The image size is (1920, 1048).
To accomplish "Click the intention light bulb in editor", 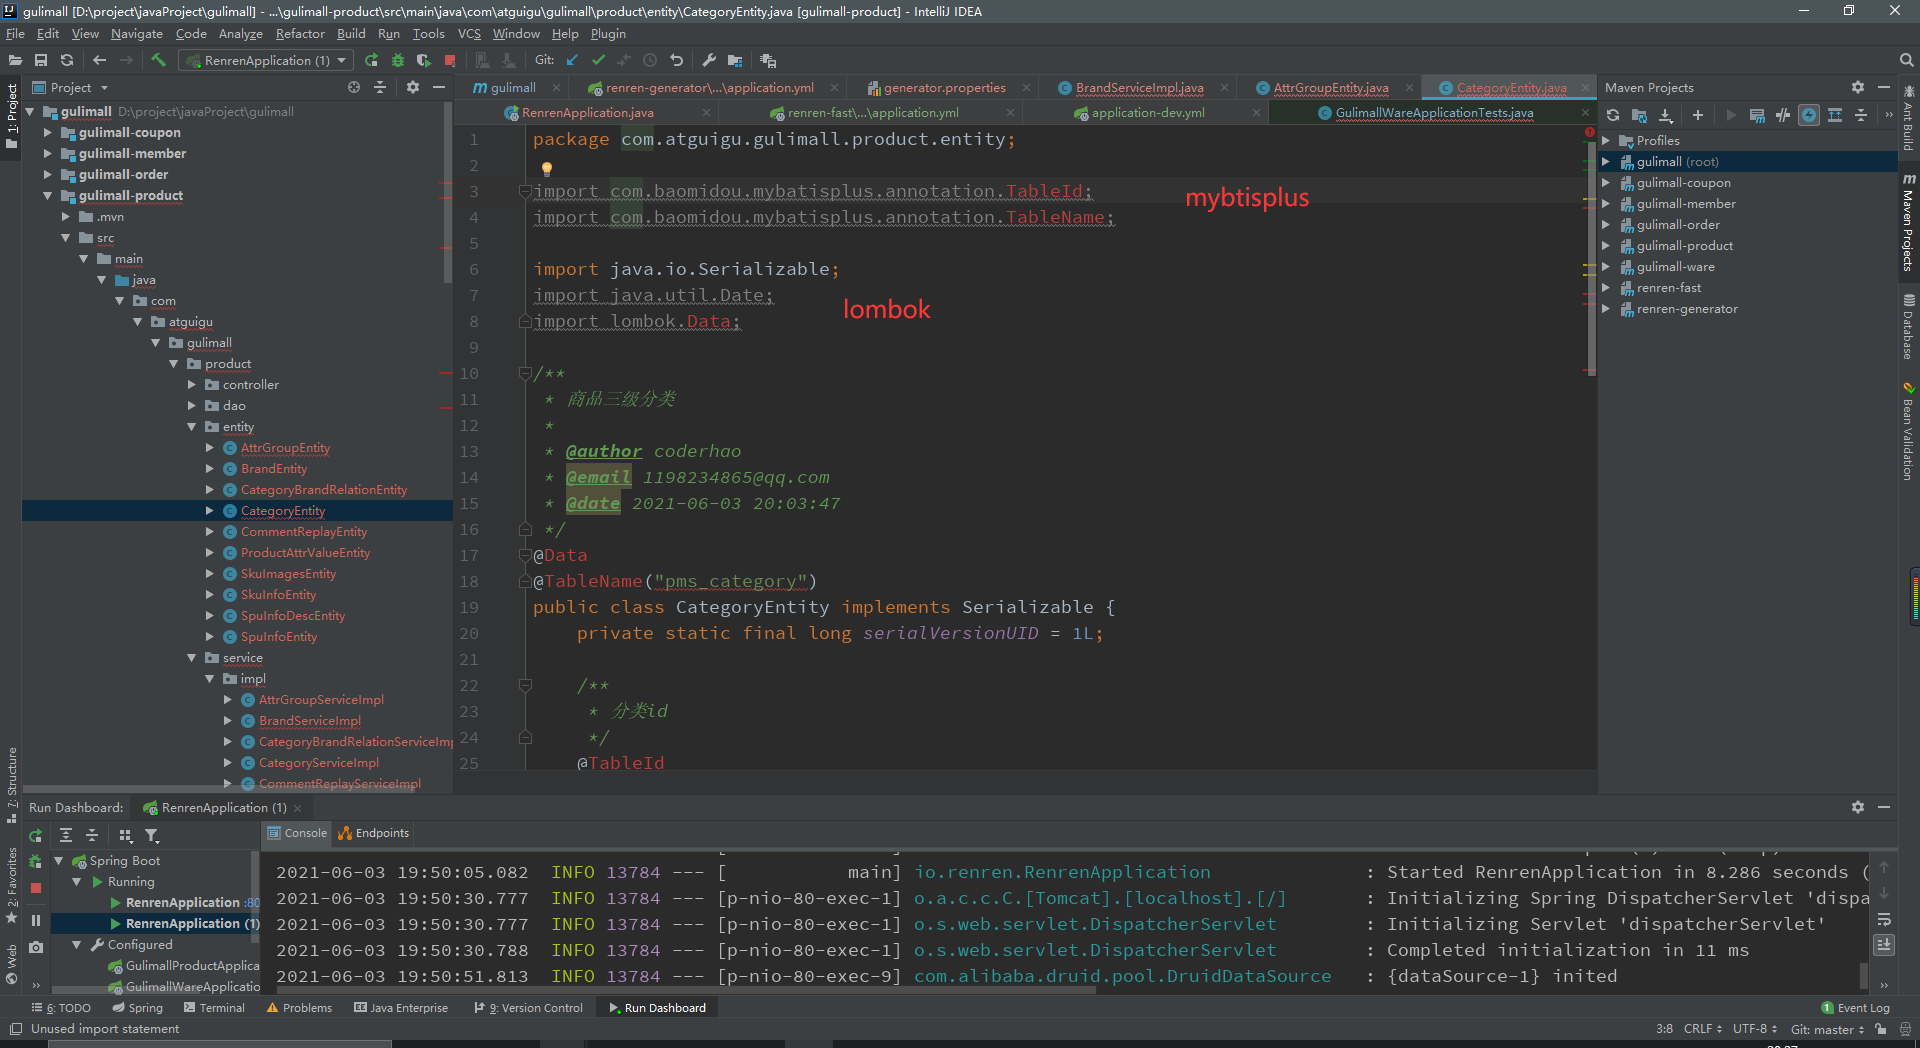I will pyautogui.click(x=546, y=168).
